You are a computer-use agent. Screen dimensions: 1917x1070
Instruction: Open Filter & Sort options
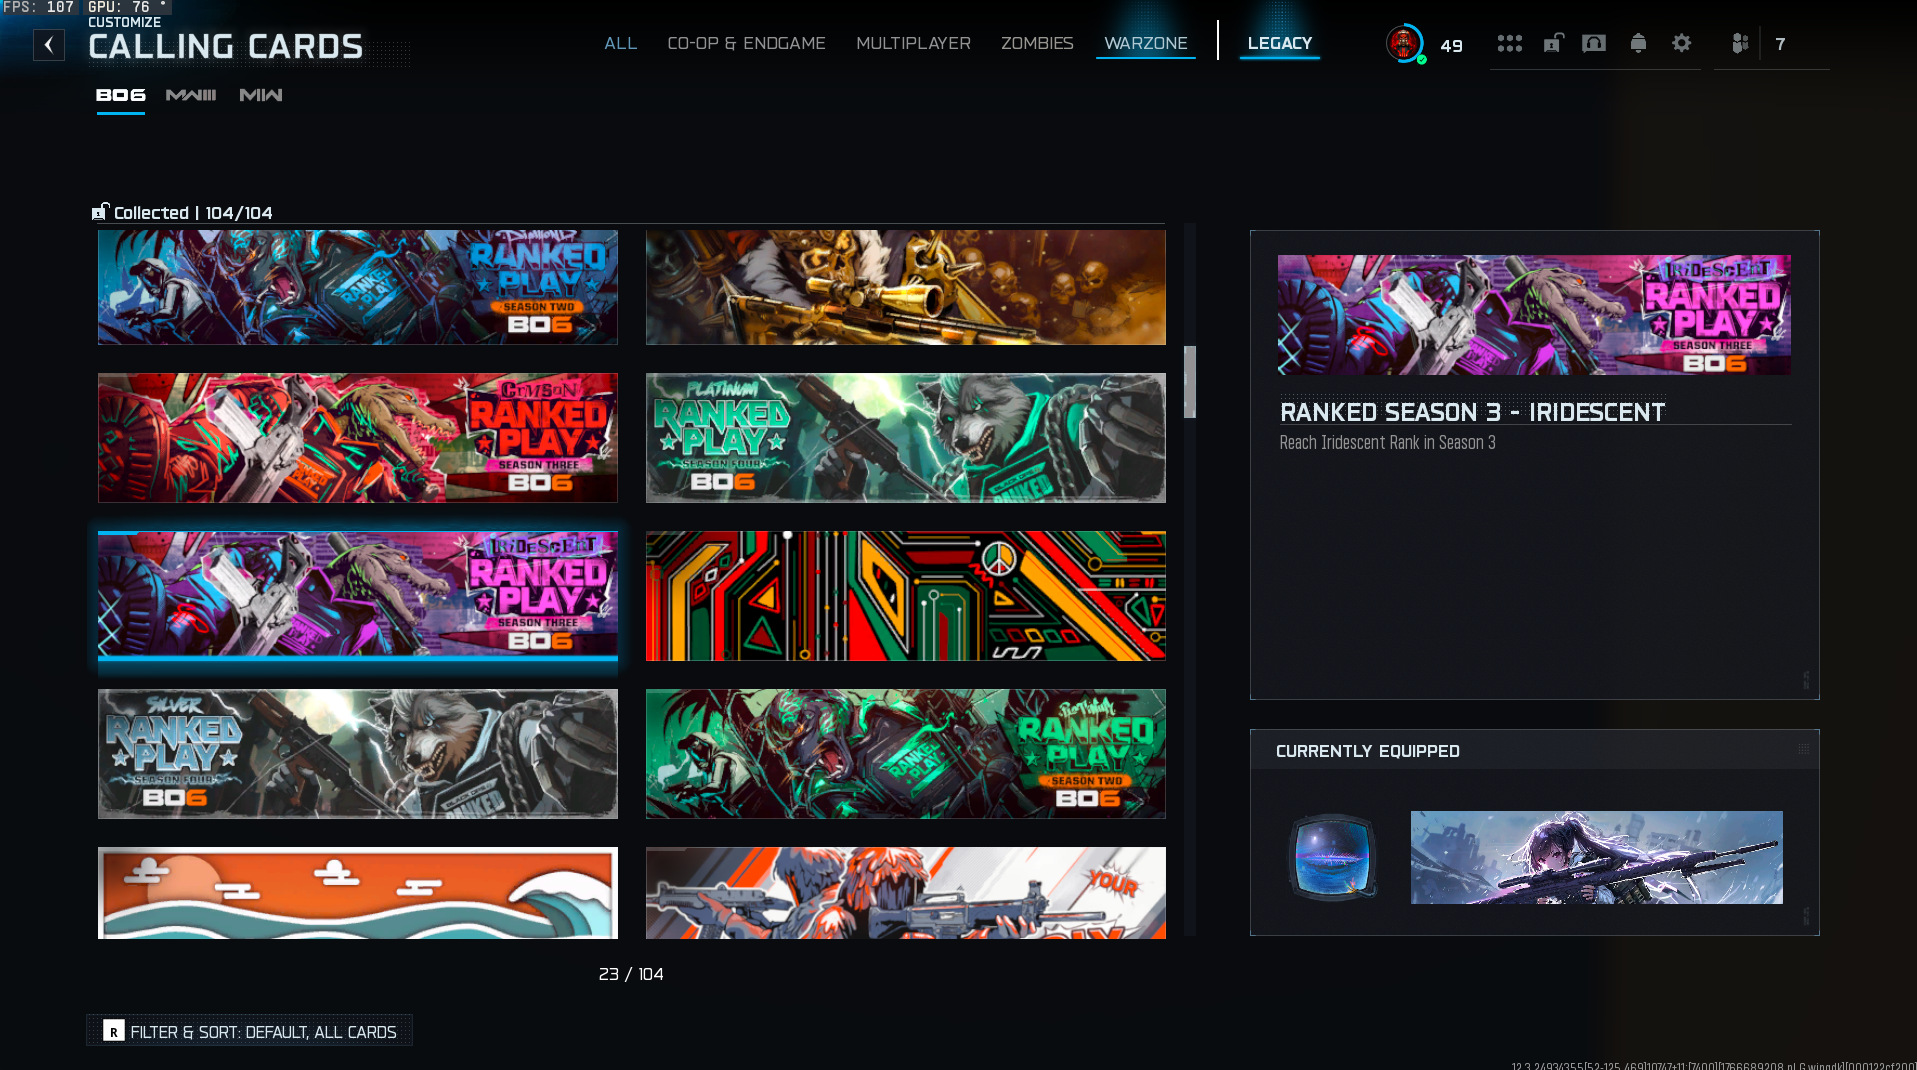[250, 1031]
